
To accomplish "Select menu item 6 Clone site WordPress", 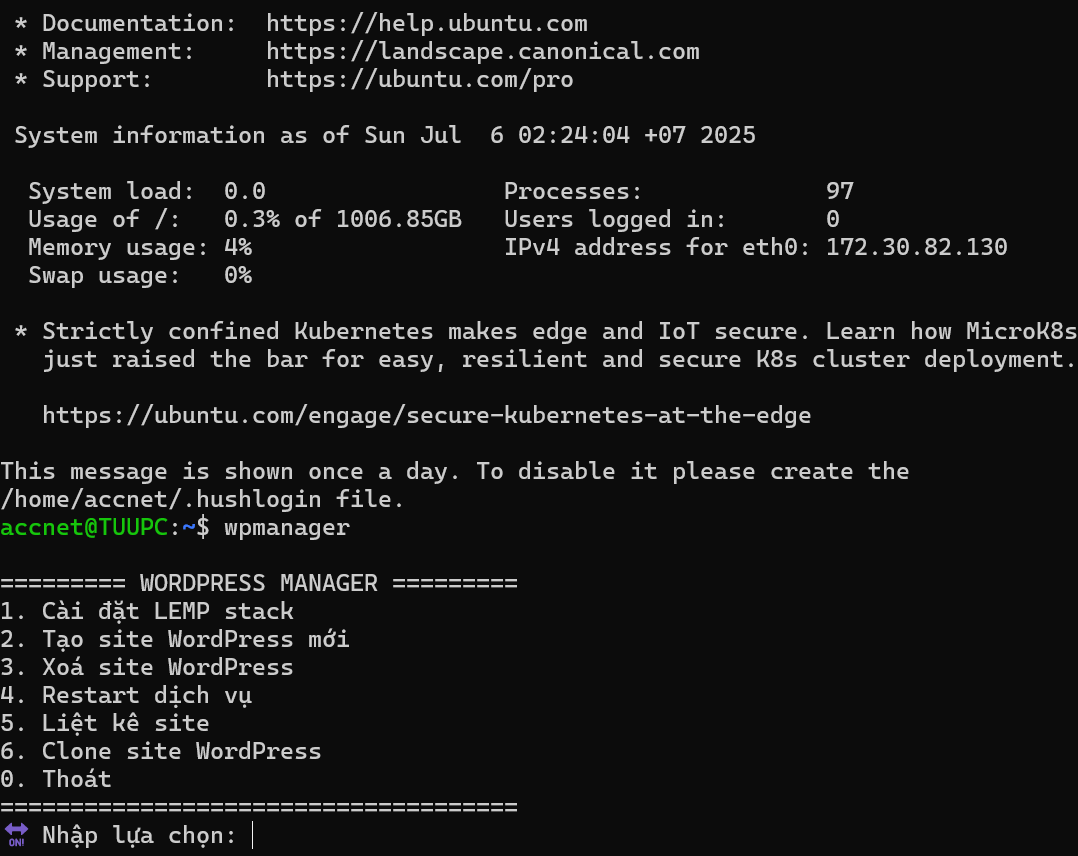I will click(161, 751).
